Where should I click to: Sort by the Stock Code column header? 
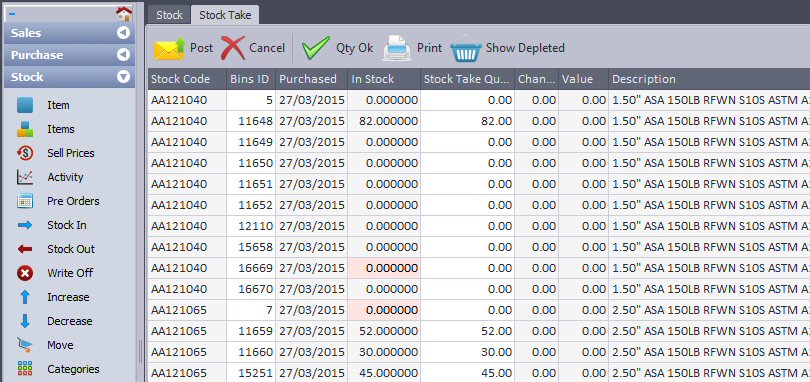pyautogui.click(x=187, y=79)
